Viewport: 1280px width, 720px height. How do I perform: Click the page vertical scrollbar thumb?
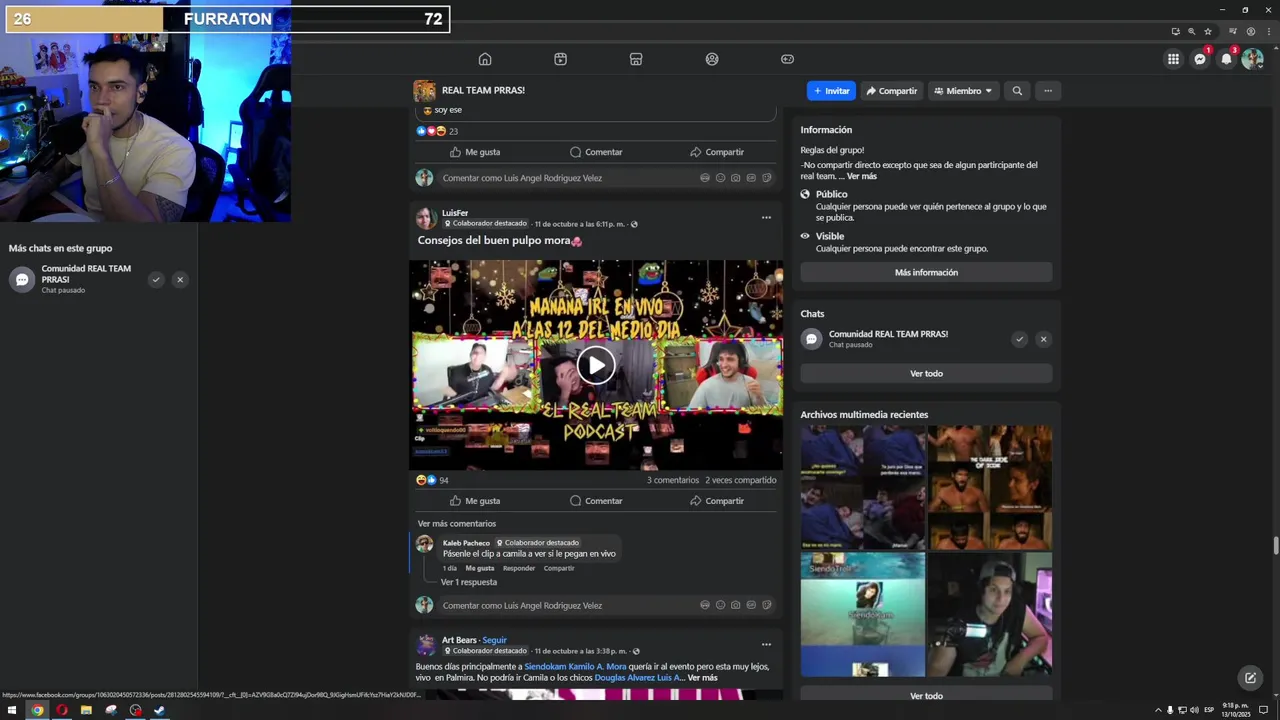(1275, 545)
